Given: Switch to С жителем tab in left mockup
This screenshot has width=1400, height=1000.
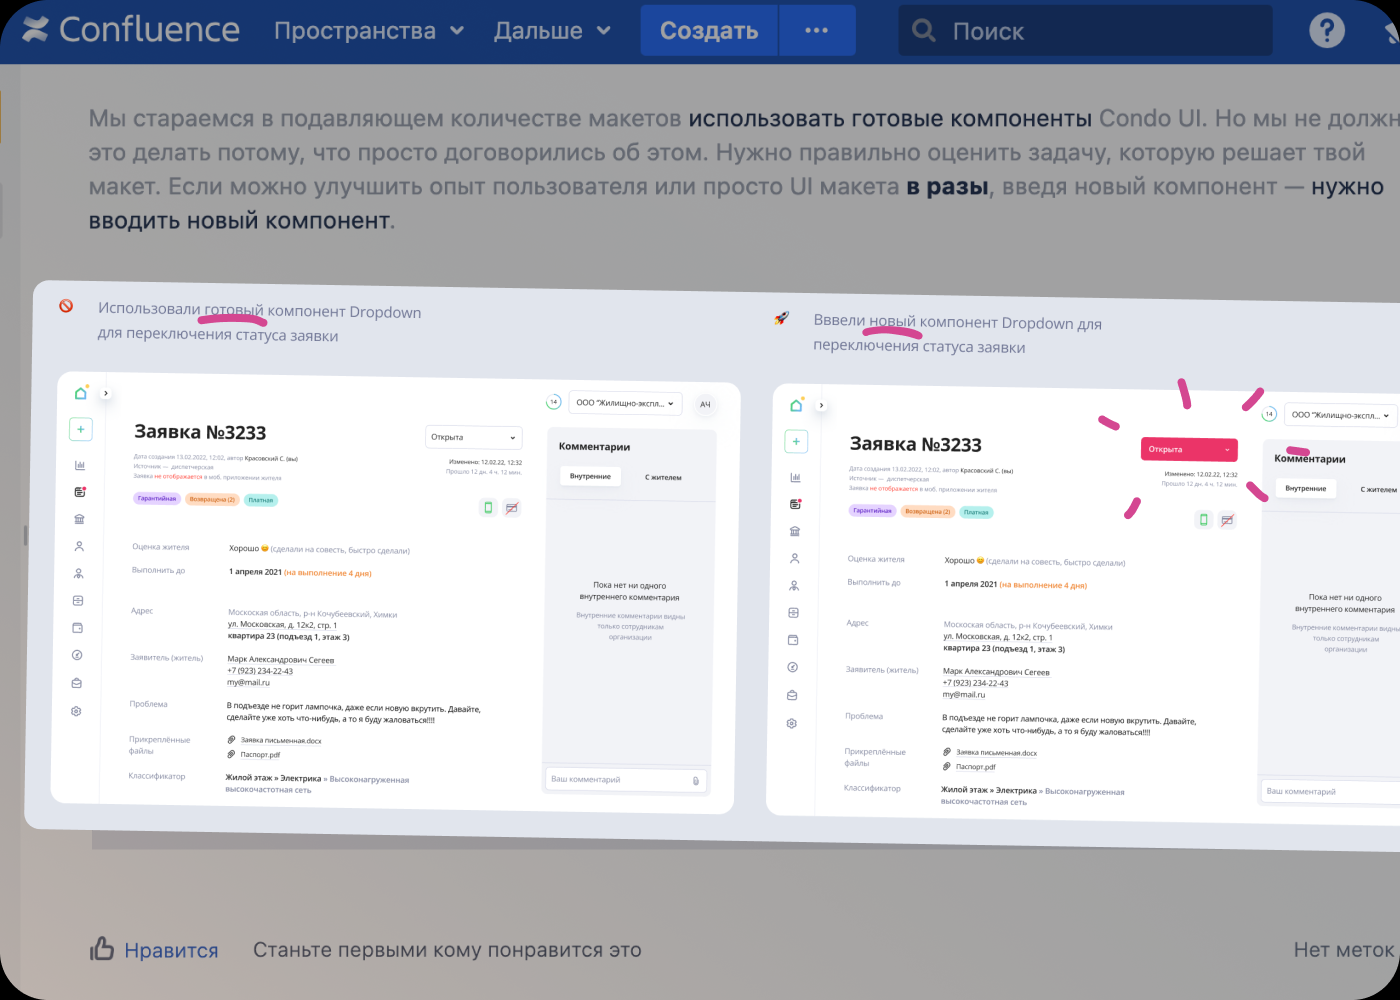Looking at the screenshot, I should (663, 477).
